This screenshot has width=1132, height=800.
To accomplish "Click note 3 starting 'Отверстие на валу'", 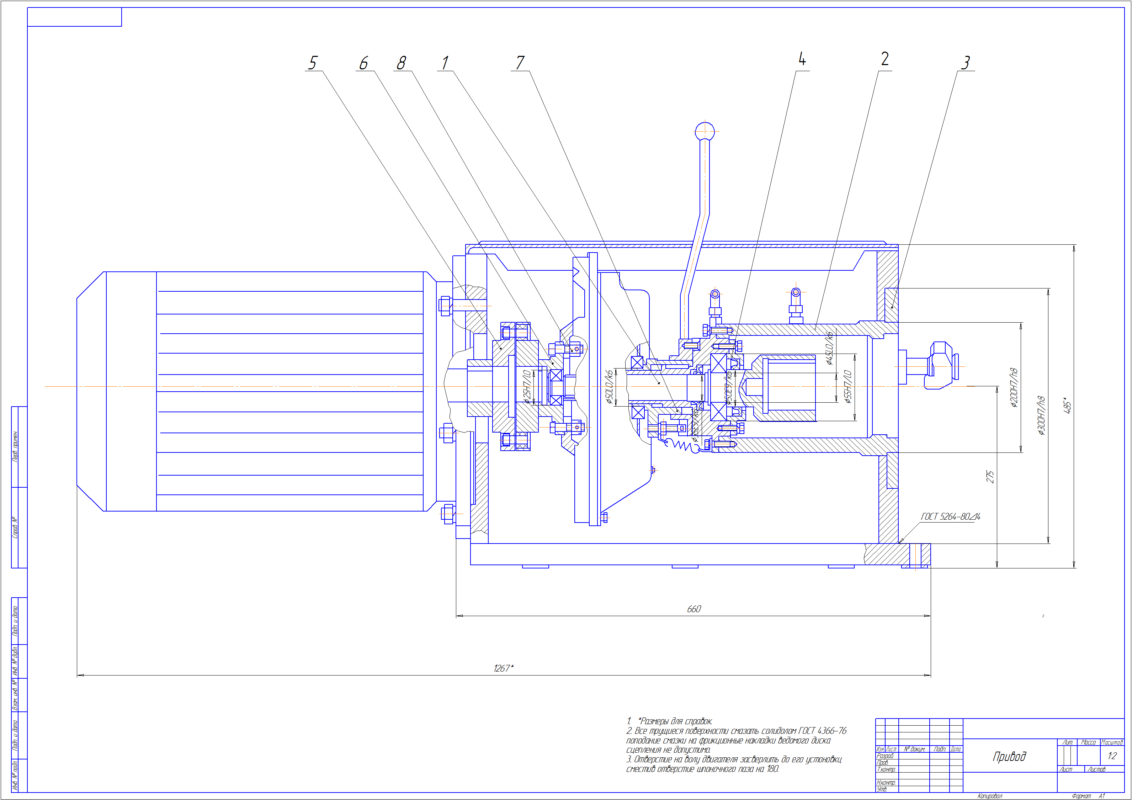I will (x=734, y=760).
